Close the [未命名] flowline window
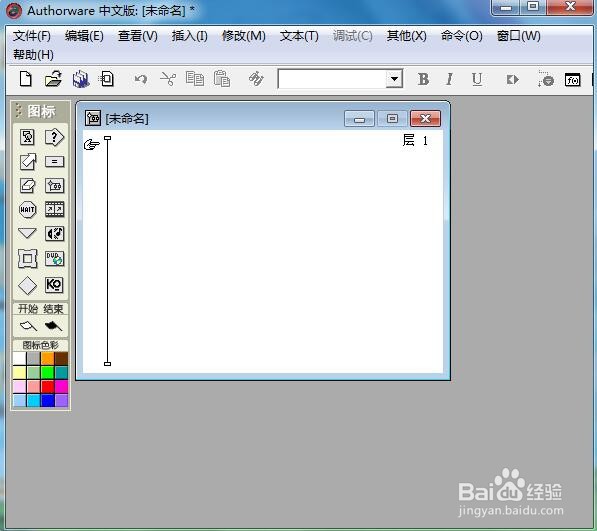The height and width of the screenshot is (531, 597). pos(425,119)
